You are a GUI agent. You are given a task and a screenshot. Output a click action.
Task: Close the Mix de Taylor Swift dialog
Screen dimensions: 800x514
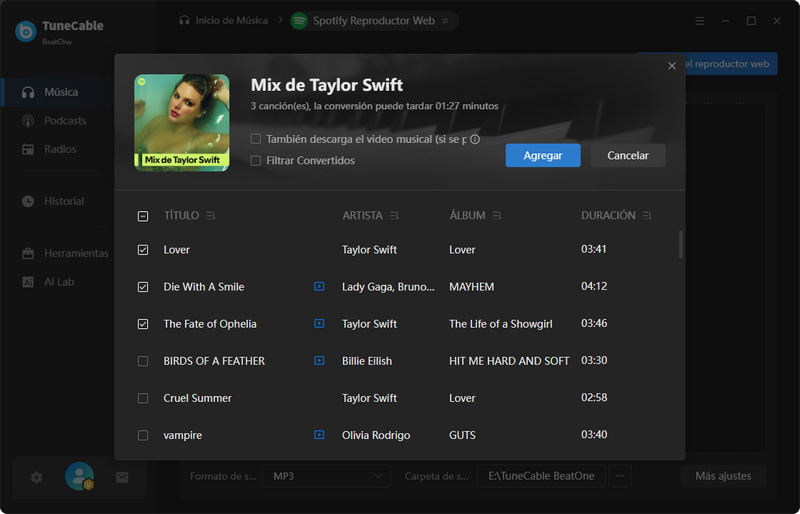click(672, 66)
